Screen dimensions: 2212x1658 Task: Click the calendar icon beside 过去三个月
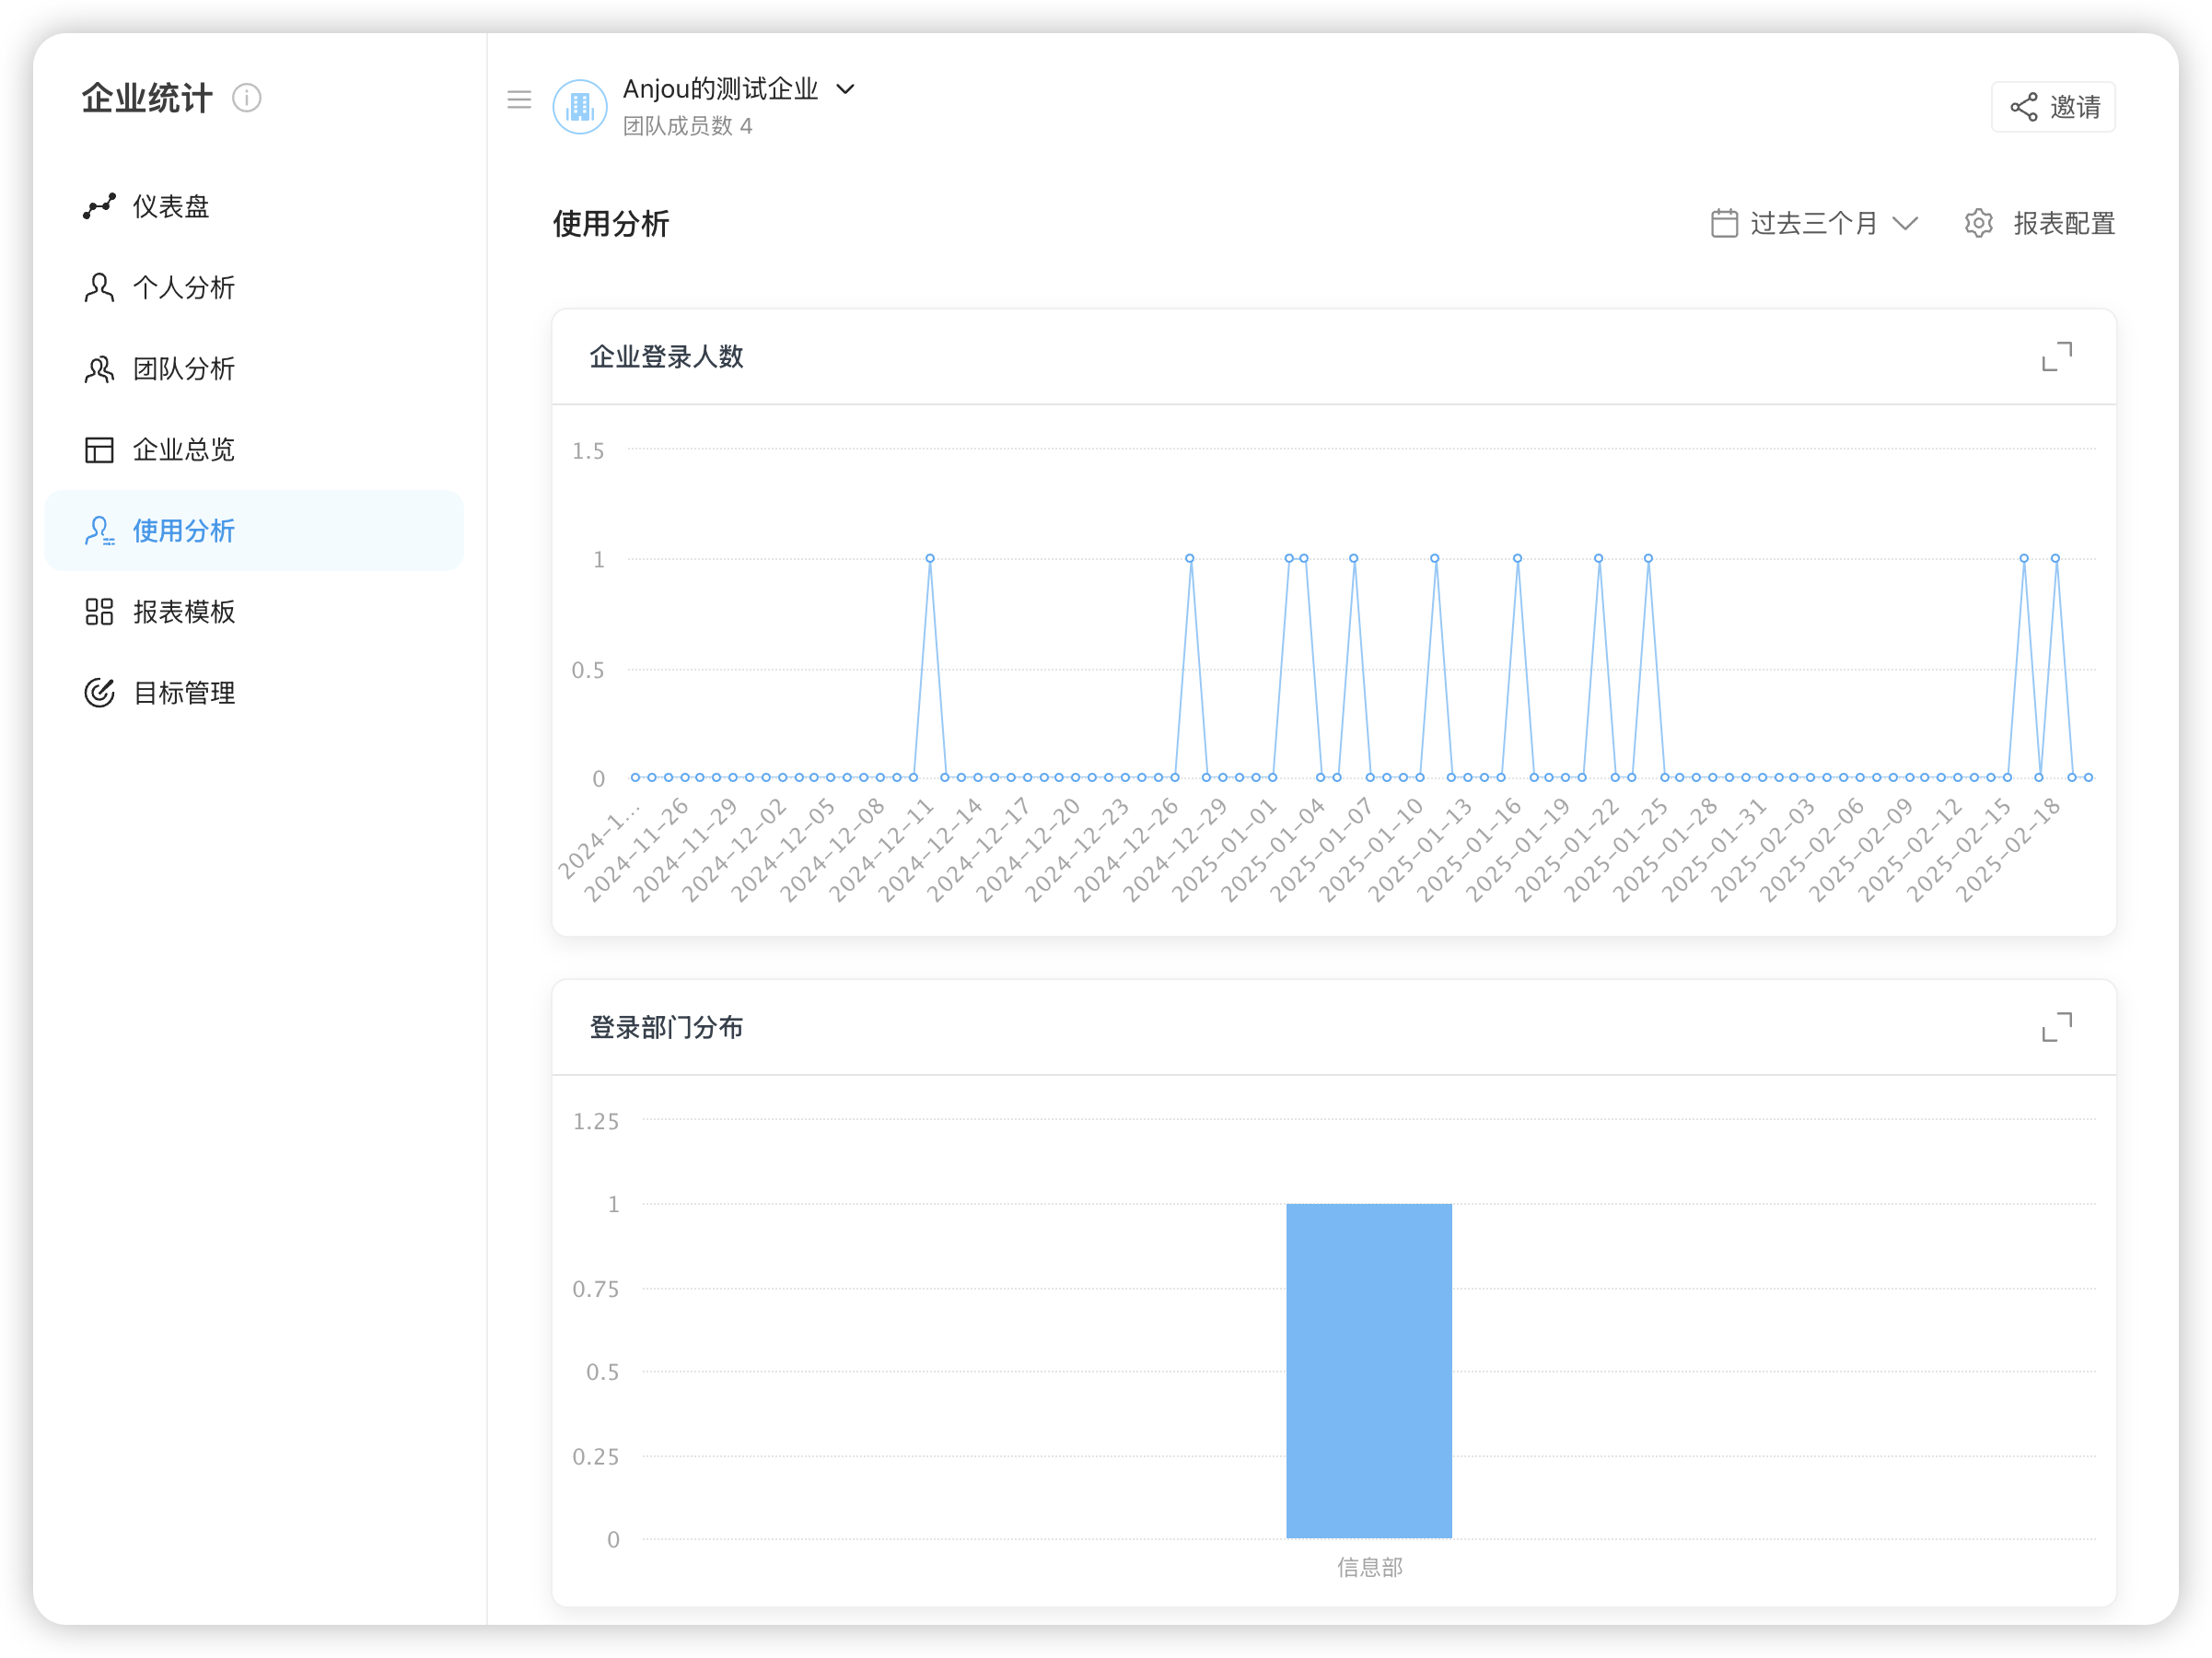(x=1723, y=222)
